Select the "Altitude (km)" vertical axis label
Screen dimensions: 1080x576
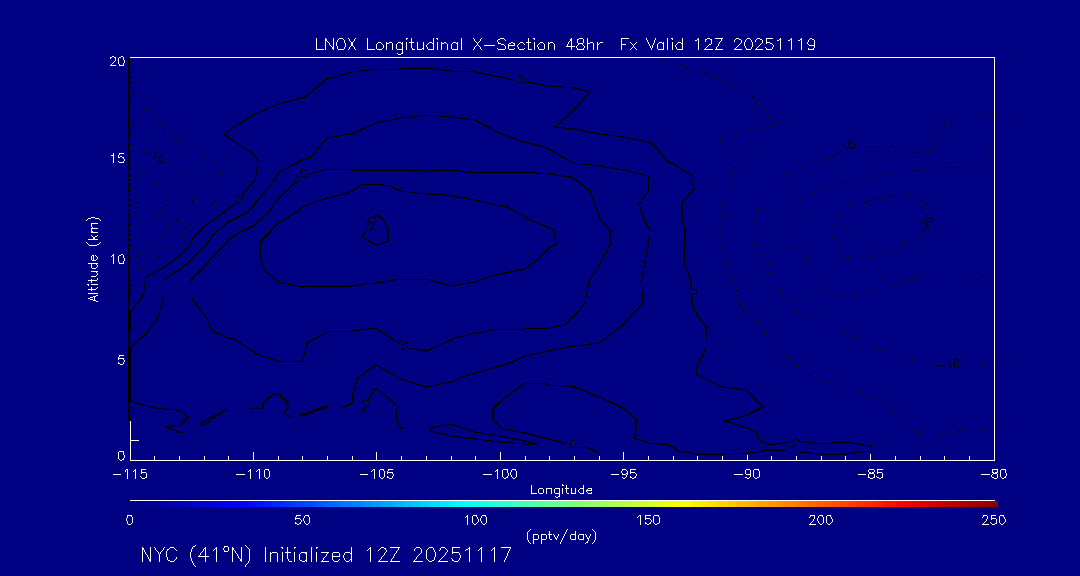(94, 258)
